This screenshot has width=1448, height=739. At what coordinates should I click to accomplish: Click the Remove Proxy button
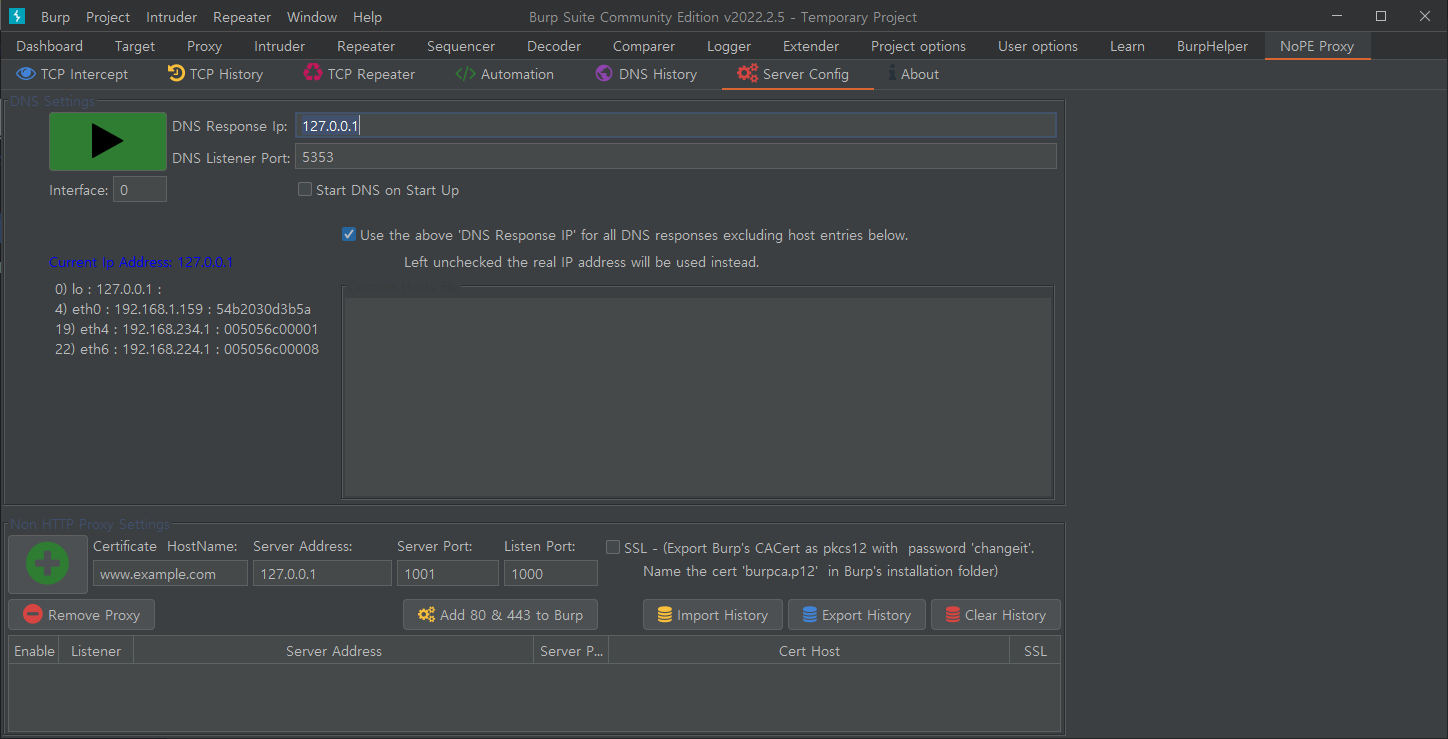tap(82, 615)
